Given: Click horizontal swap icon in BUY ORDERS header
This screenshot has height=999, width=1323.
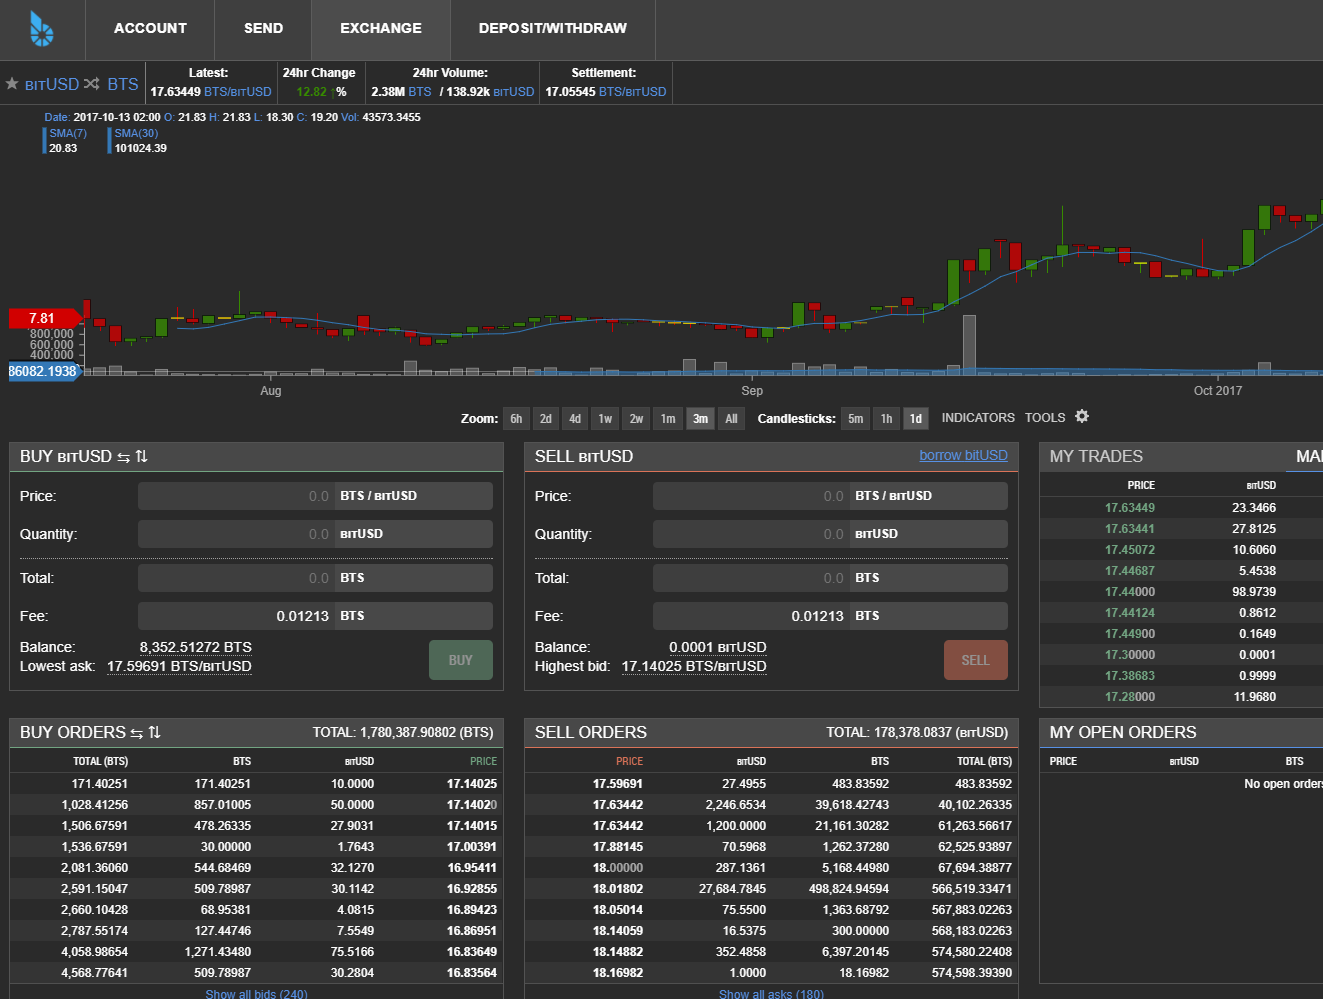Looking at the screenshot, I should point(136,733).
